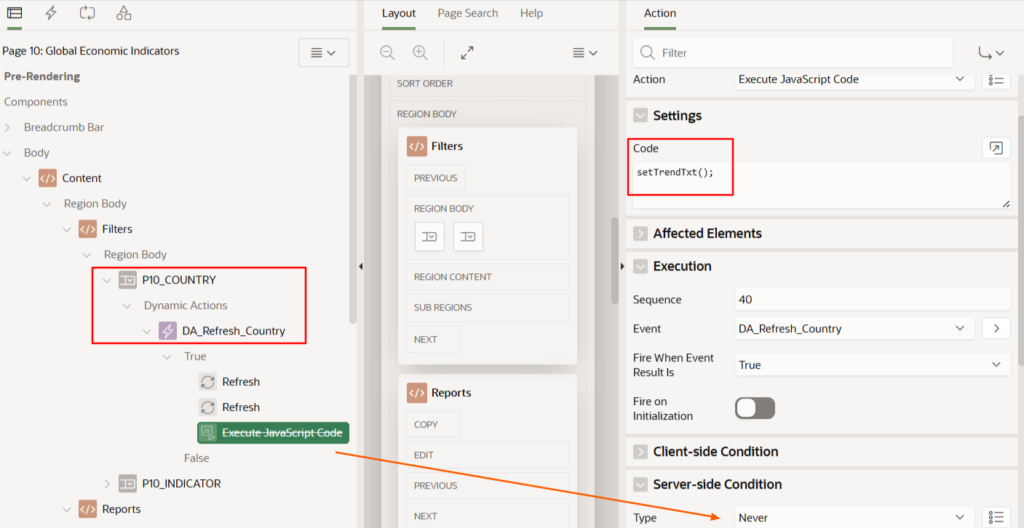The width and height of the screenshot is (1024, 528).
Task: Open the code editor popup for Code
Action: (x=996, y=148)
